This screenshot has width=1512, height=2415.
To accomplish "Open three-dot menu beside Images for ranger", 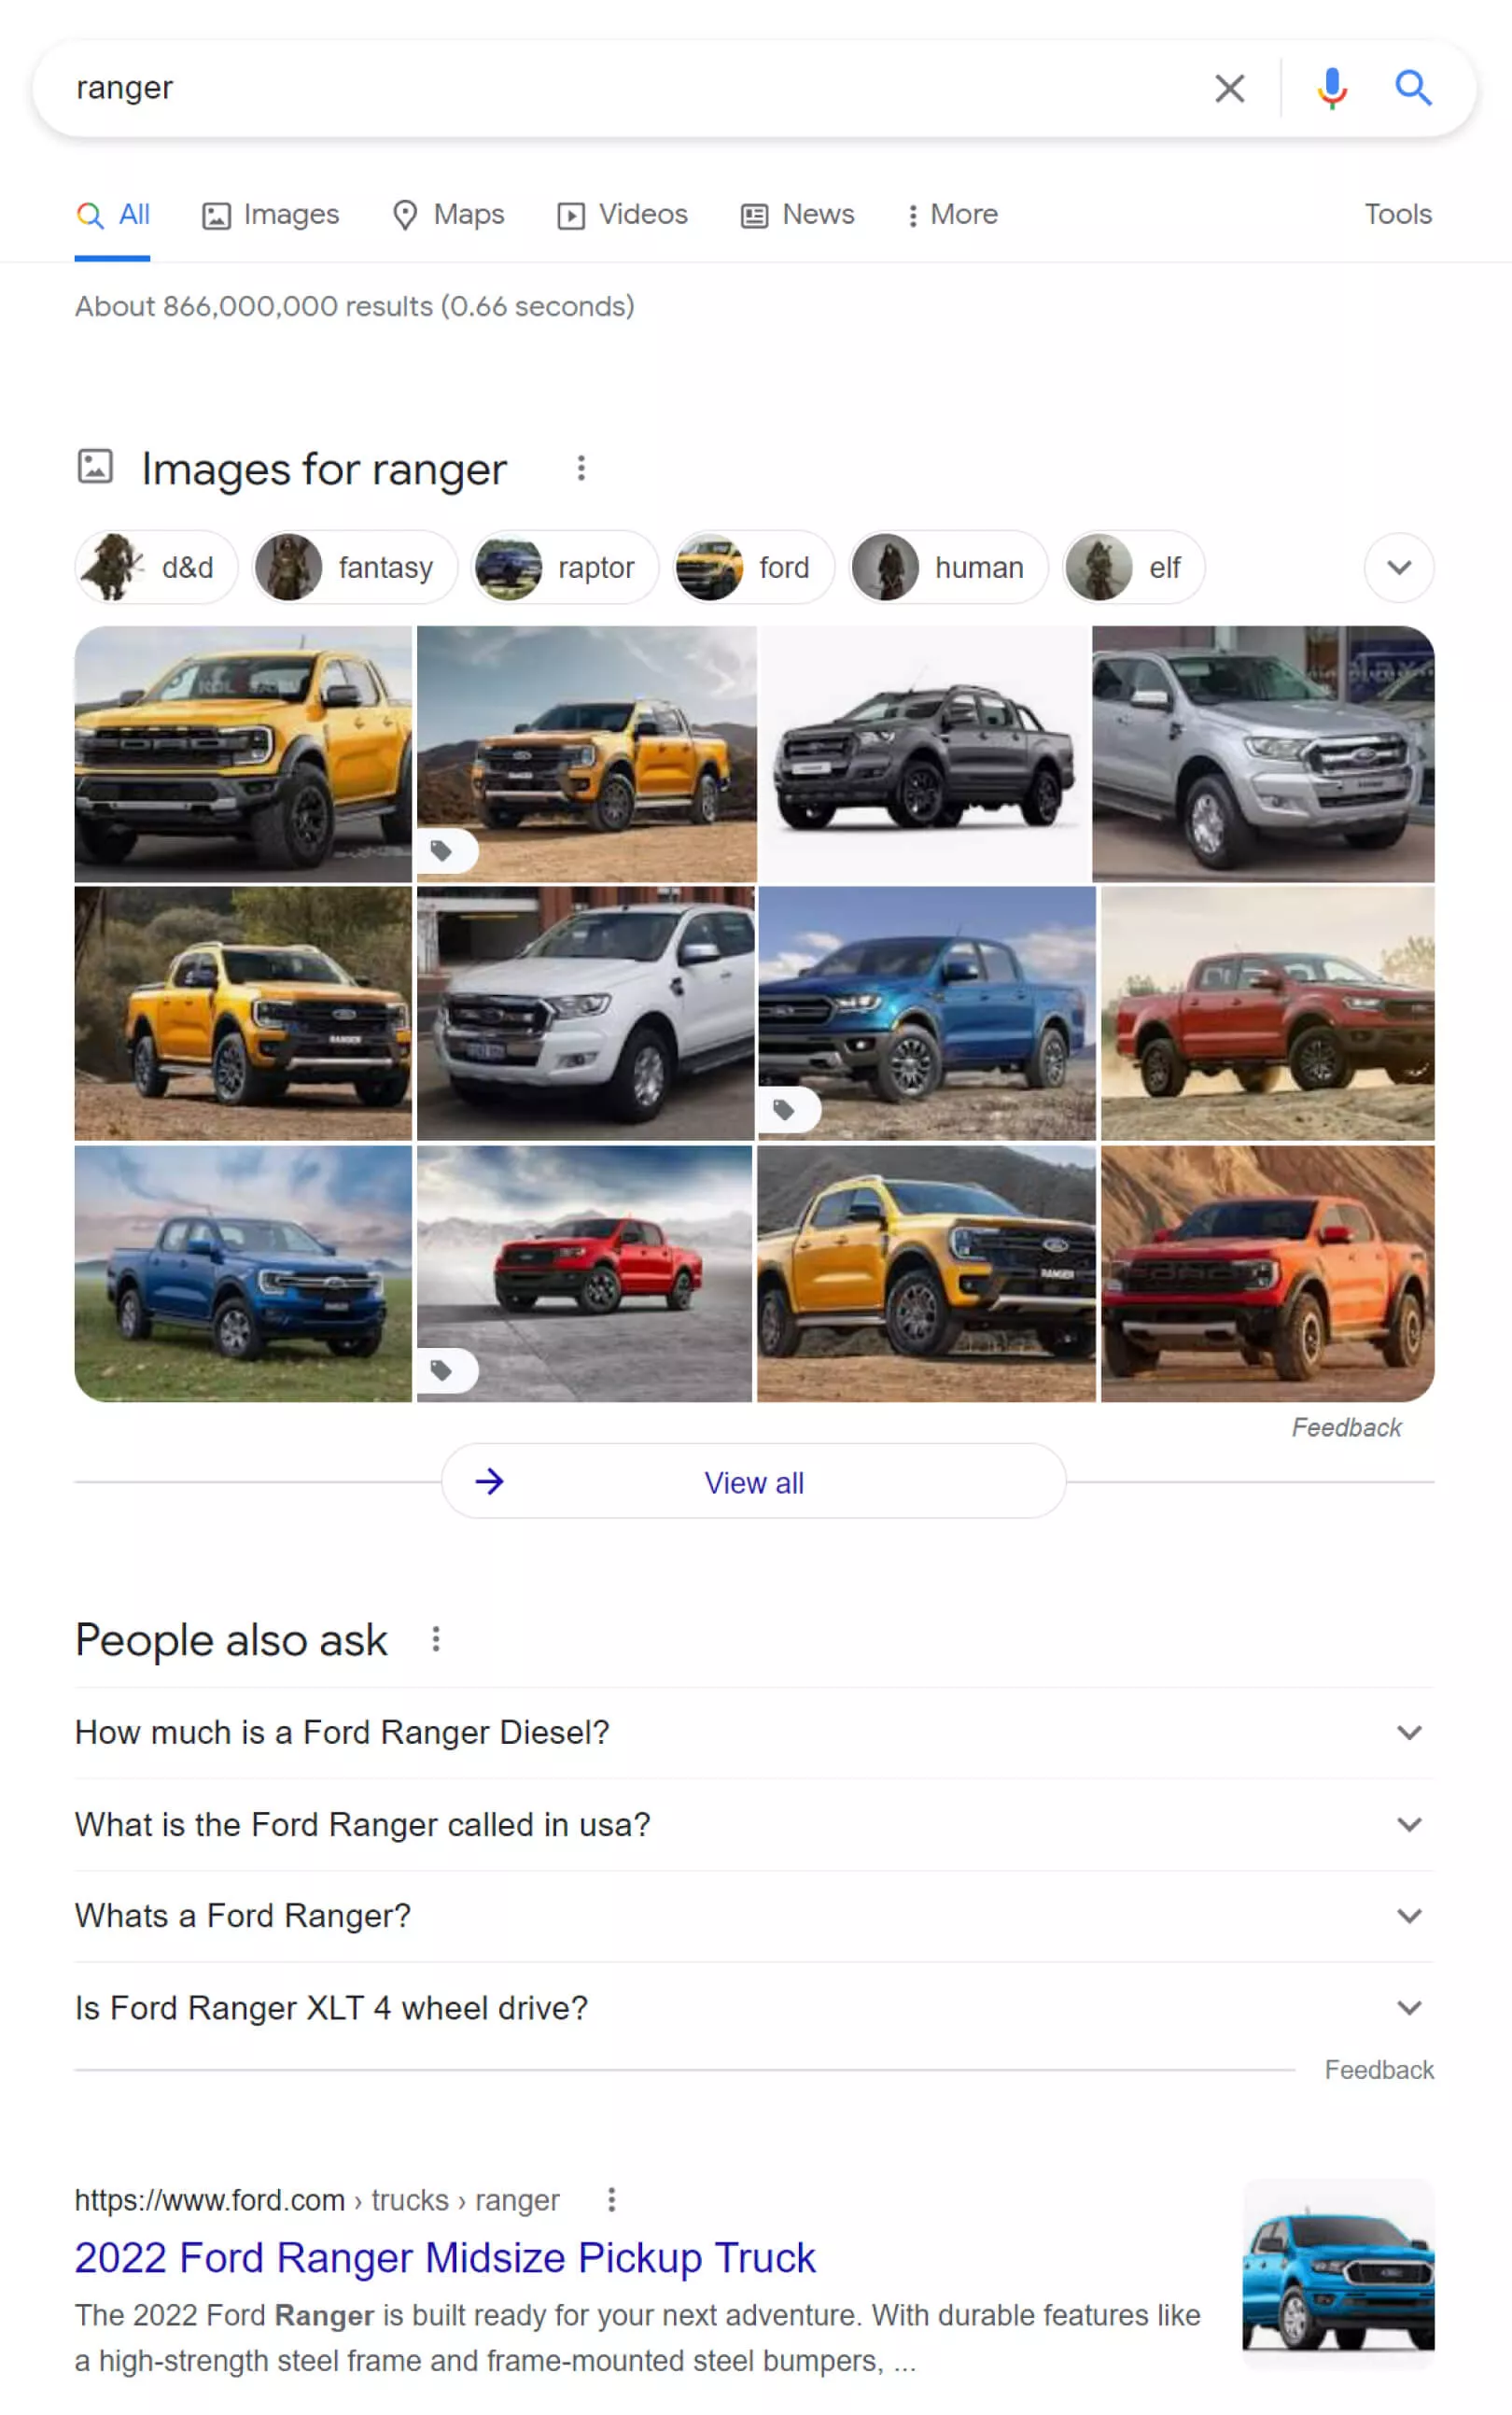I will tap(581, 468).
